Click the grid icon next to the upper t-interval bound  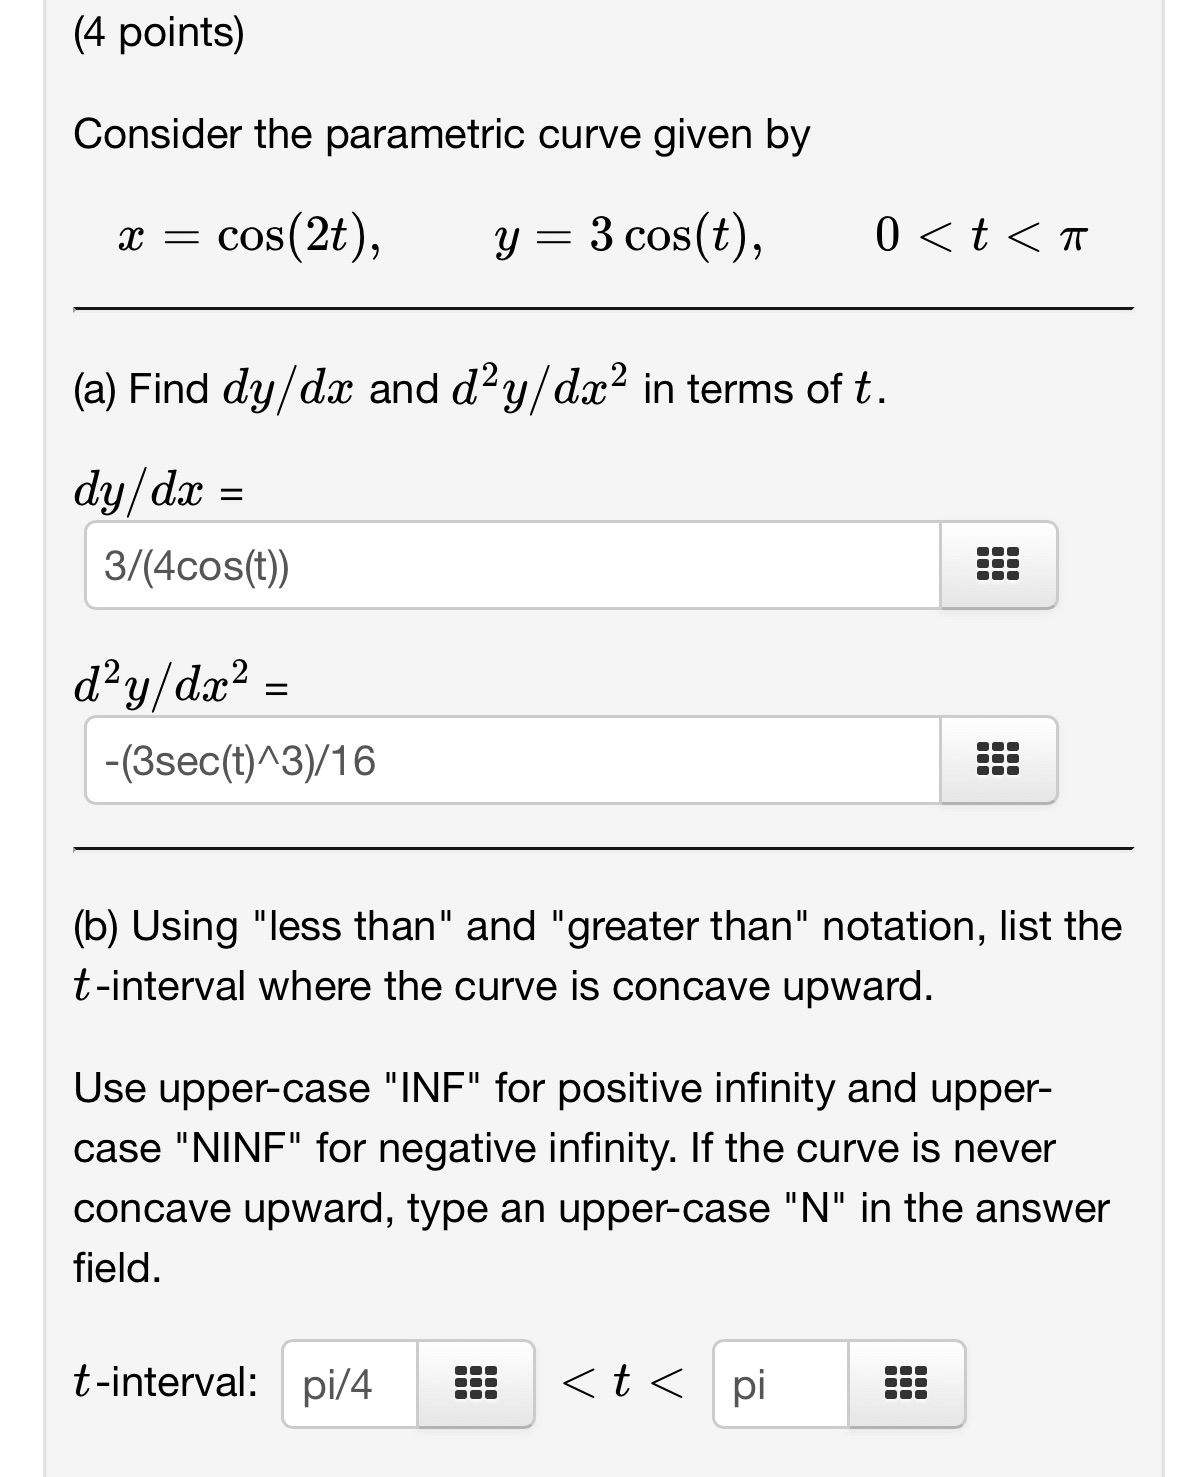(x=906, y=1384)
